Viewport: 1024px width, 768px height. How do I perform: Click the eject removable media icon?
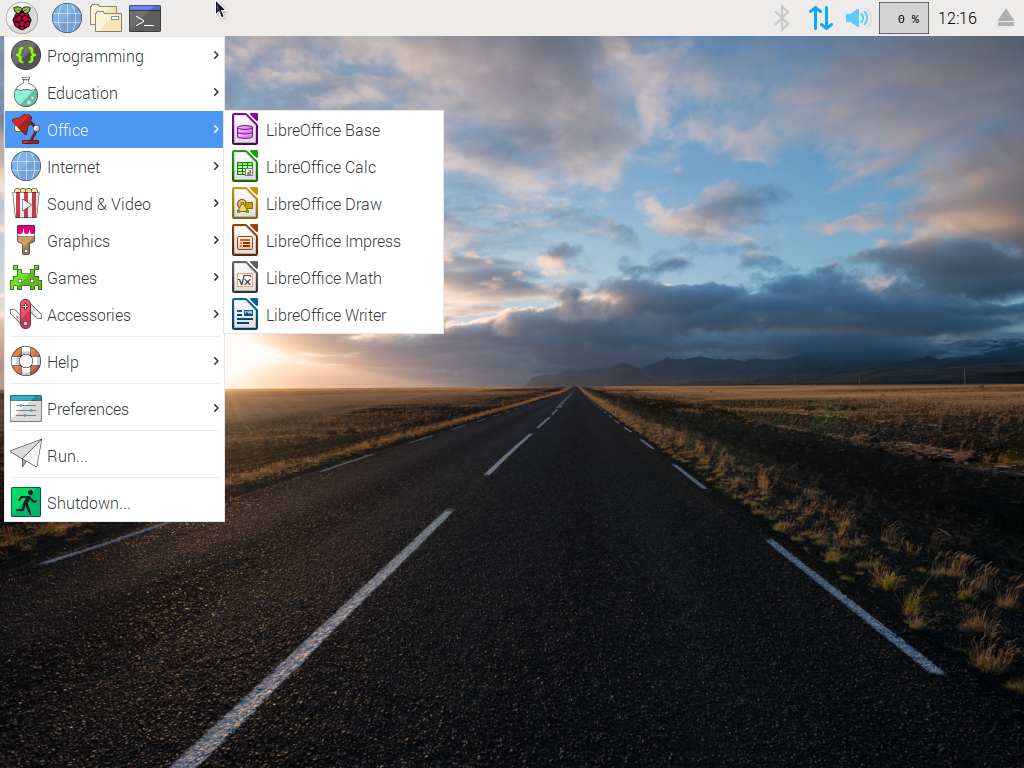(1005, 18)
